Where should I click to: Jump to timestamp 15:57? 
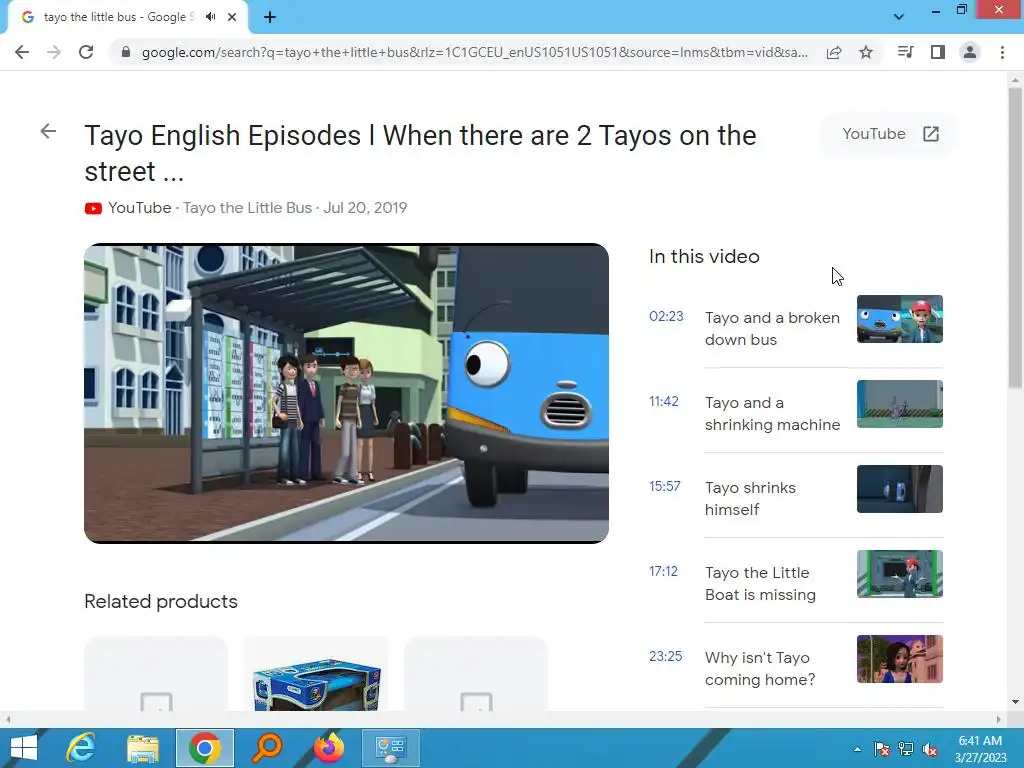(665, 486)
